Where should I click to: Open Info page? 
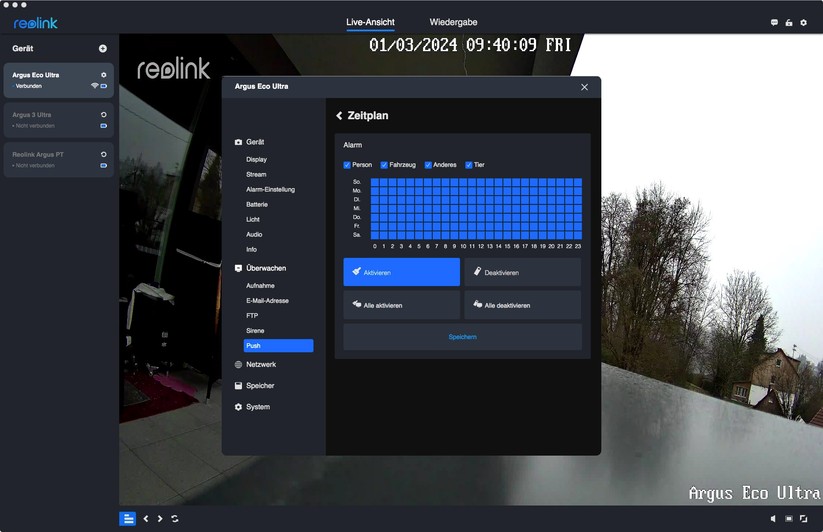[251, 250]
